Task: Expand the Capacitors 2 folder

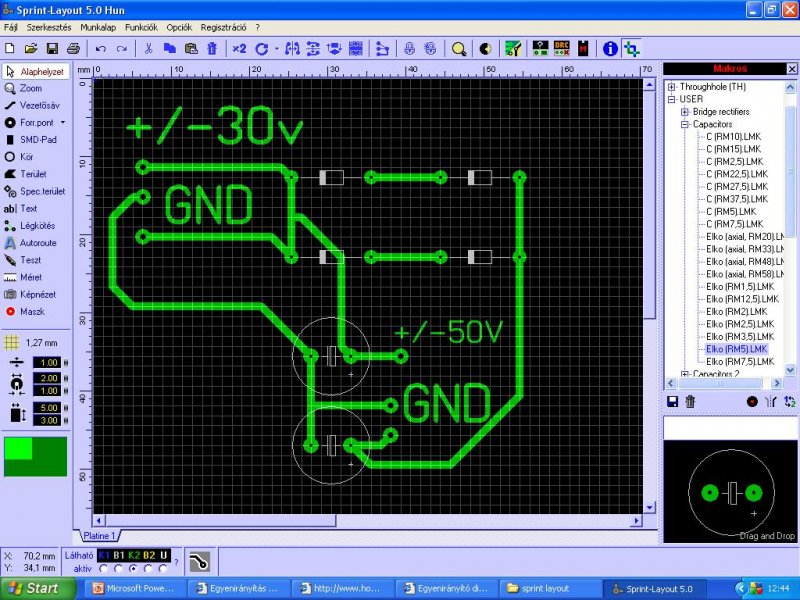Action: point(685,374)
